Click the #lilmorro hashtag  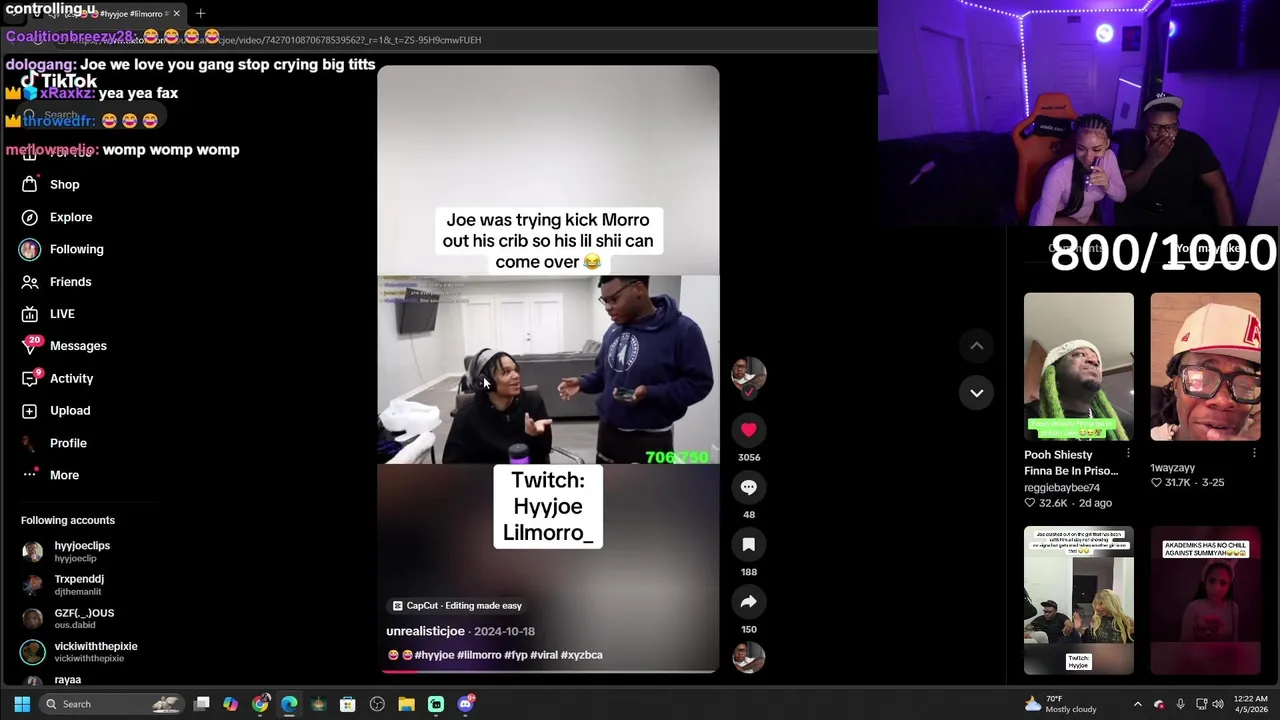(479, 655)
